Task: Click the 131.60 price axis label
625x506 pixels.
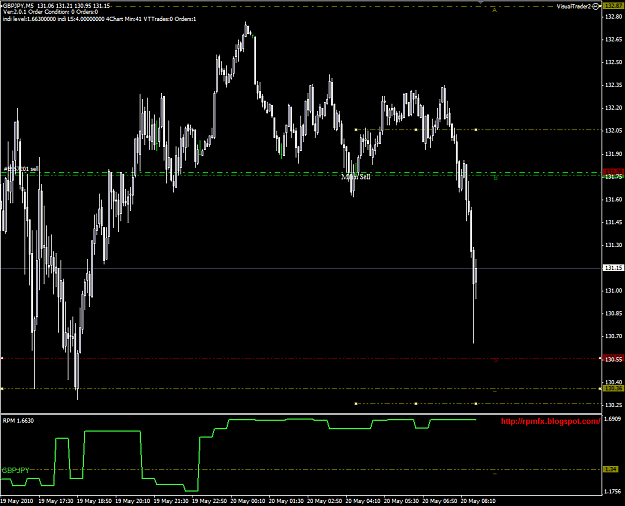Action: click(x=613, y=199)
